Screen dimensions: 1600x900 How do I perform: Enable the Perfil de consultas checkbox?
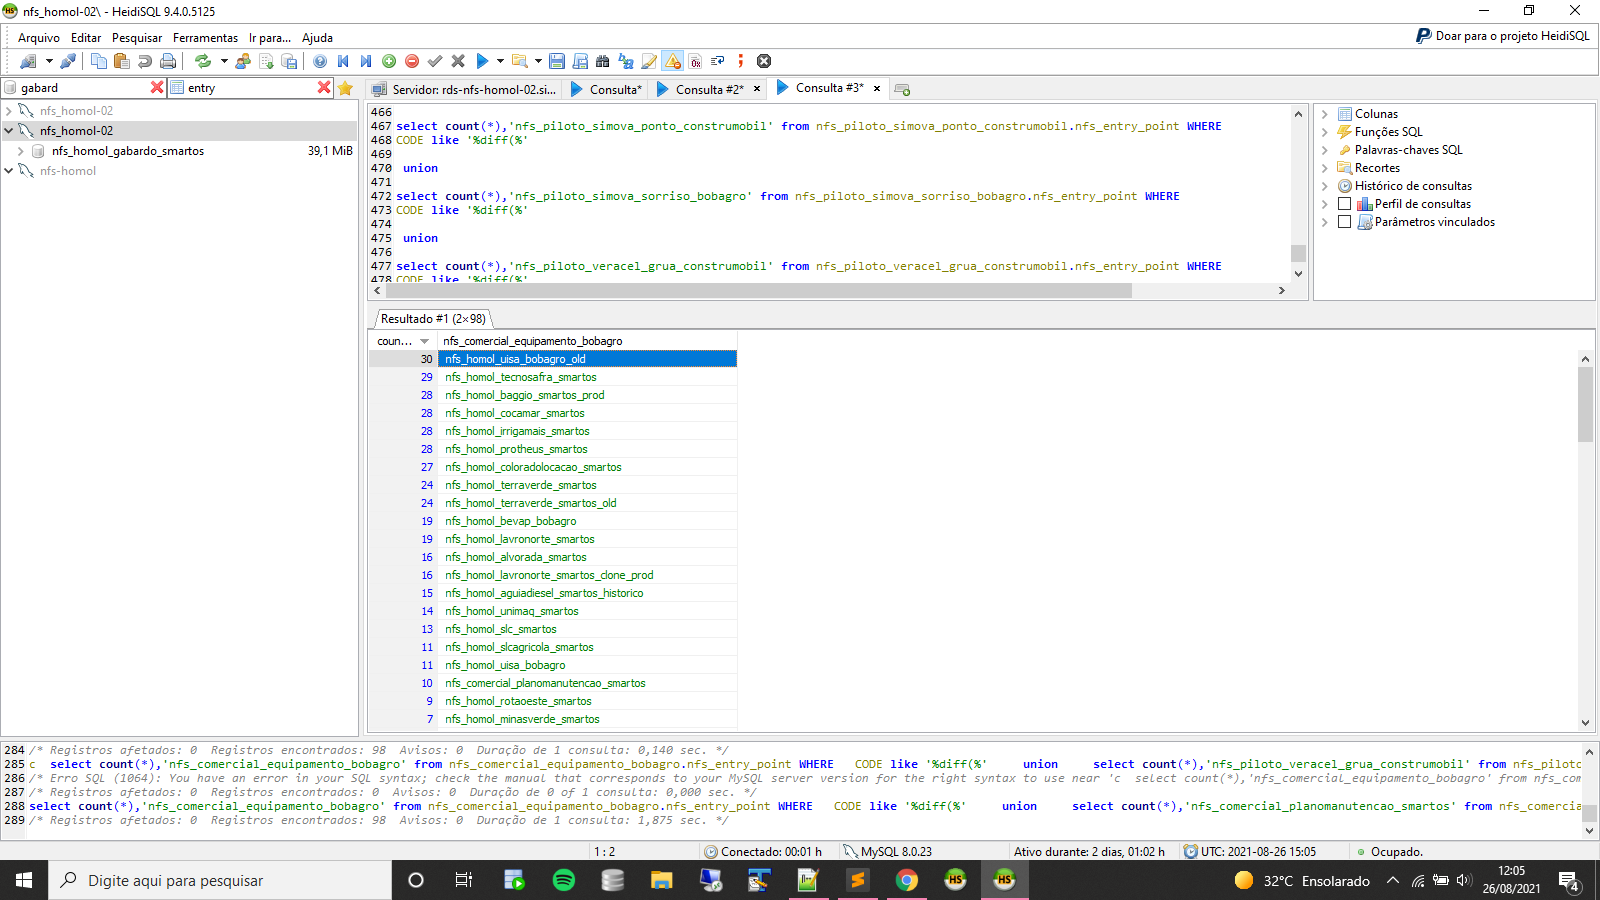tap(1344, 204)
